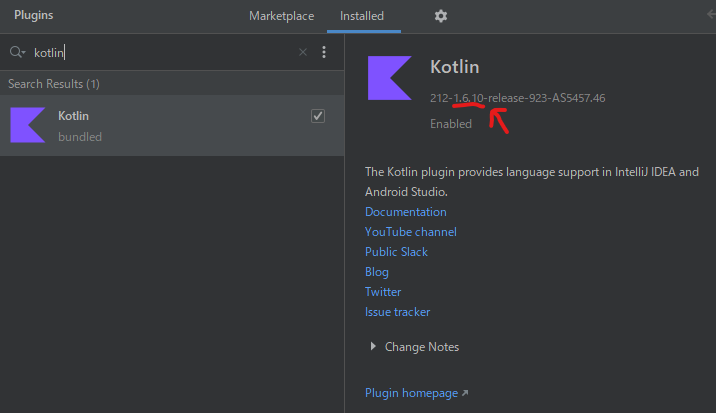The height and width of the screenshot is (413, 716).
Task: Open the plugin settings gear menu
Action: pyautogui.click(x=441, y=16)
